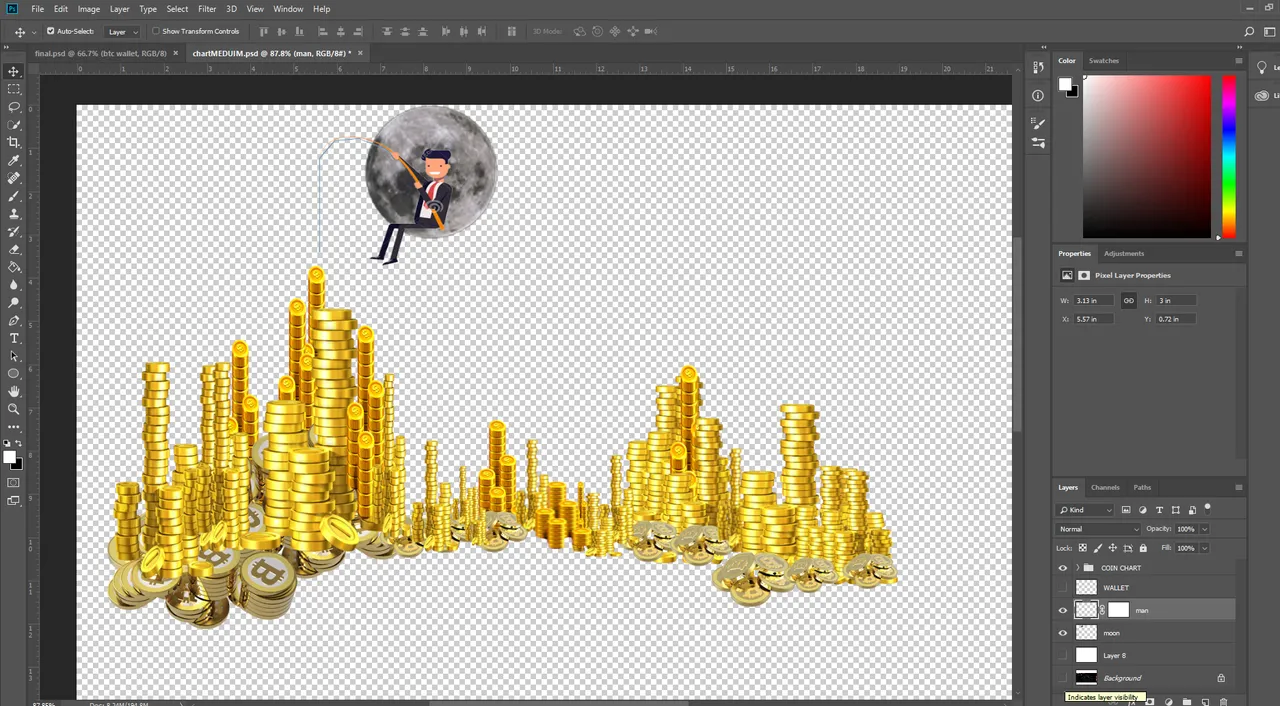Viewport: 1280px width, 706px height.
Task: Show the WALLET layer
Action: (x=1063, y=588)
